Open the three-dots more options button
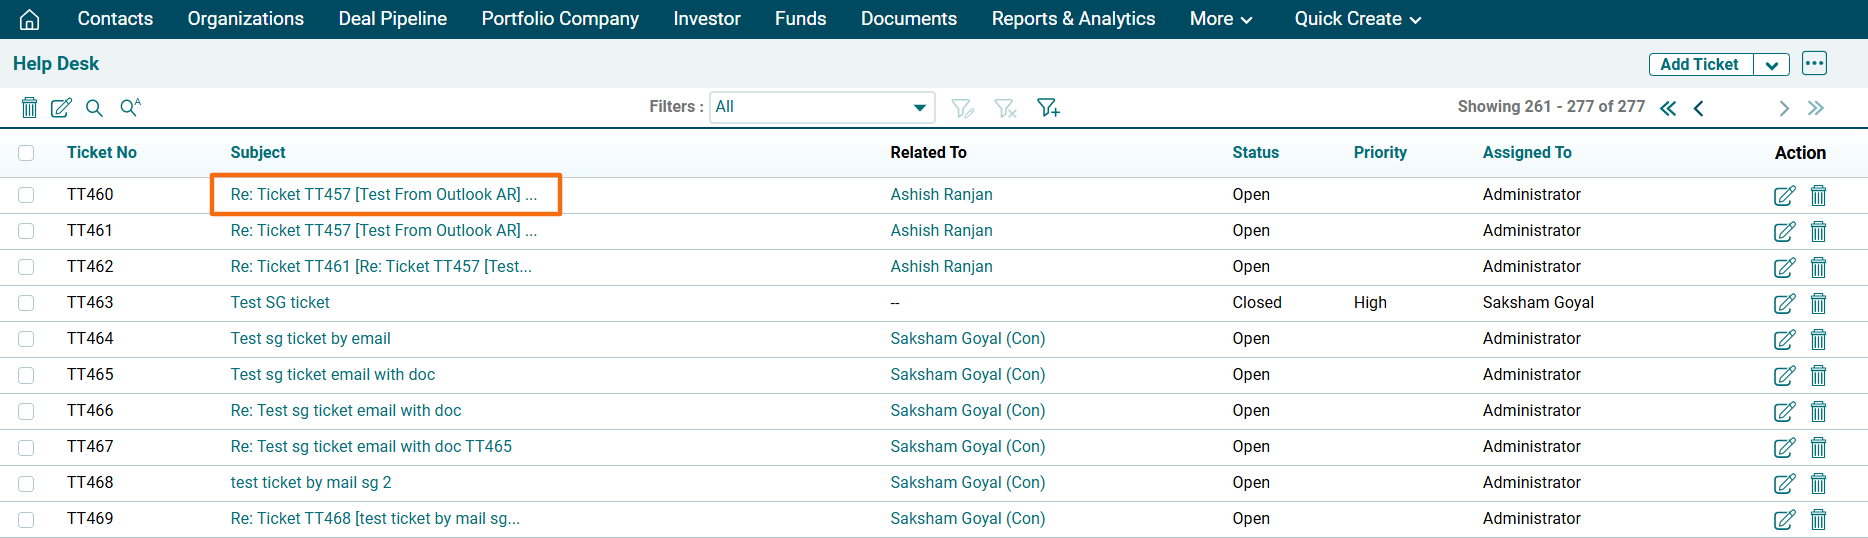The image size is (1868, 538). click(x=1814, y=64)
